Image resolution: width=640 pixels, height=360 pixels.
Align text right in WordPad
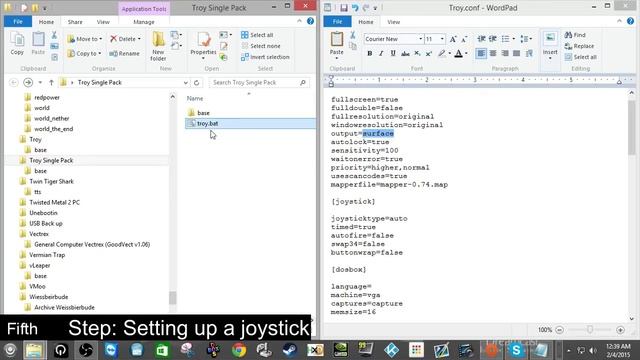[505, 53]
